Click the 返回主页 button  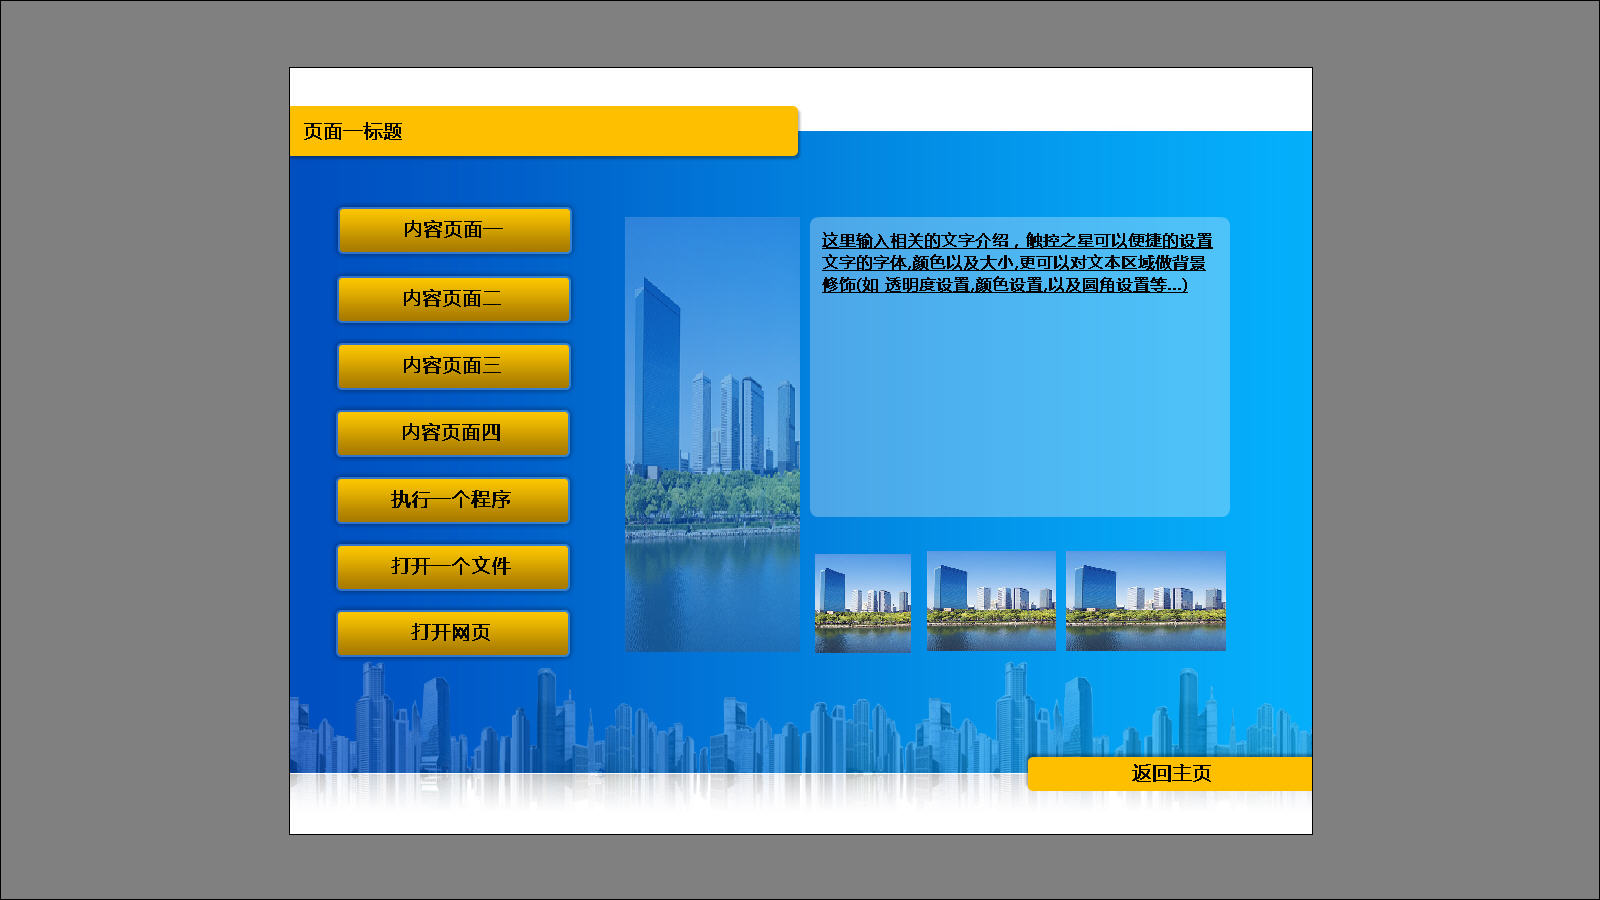coord(1170,773)
